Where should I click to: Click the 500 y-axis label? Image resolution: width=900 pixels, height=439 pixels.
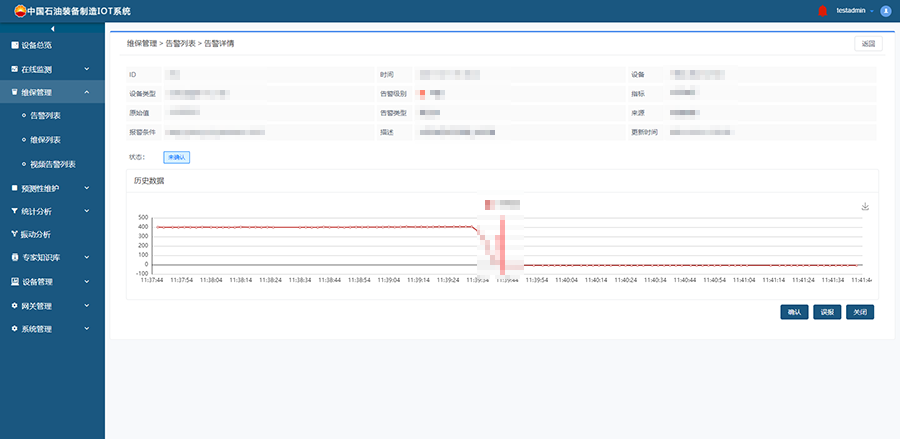coord(143,217)
